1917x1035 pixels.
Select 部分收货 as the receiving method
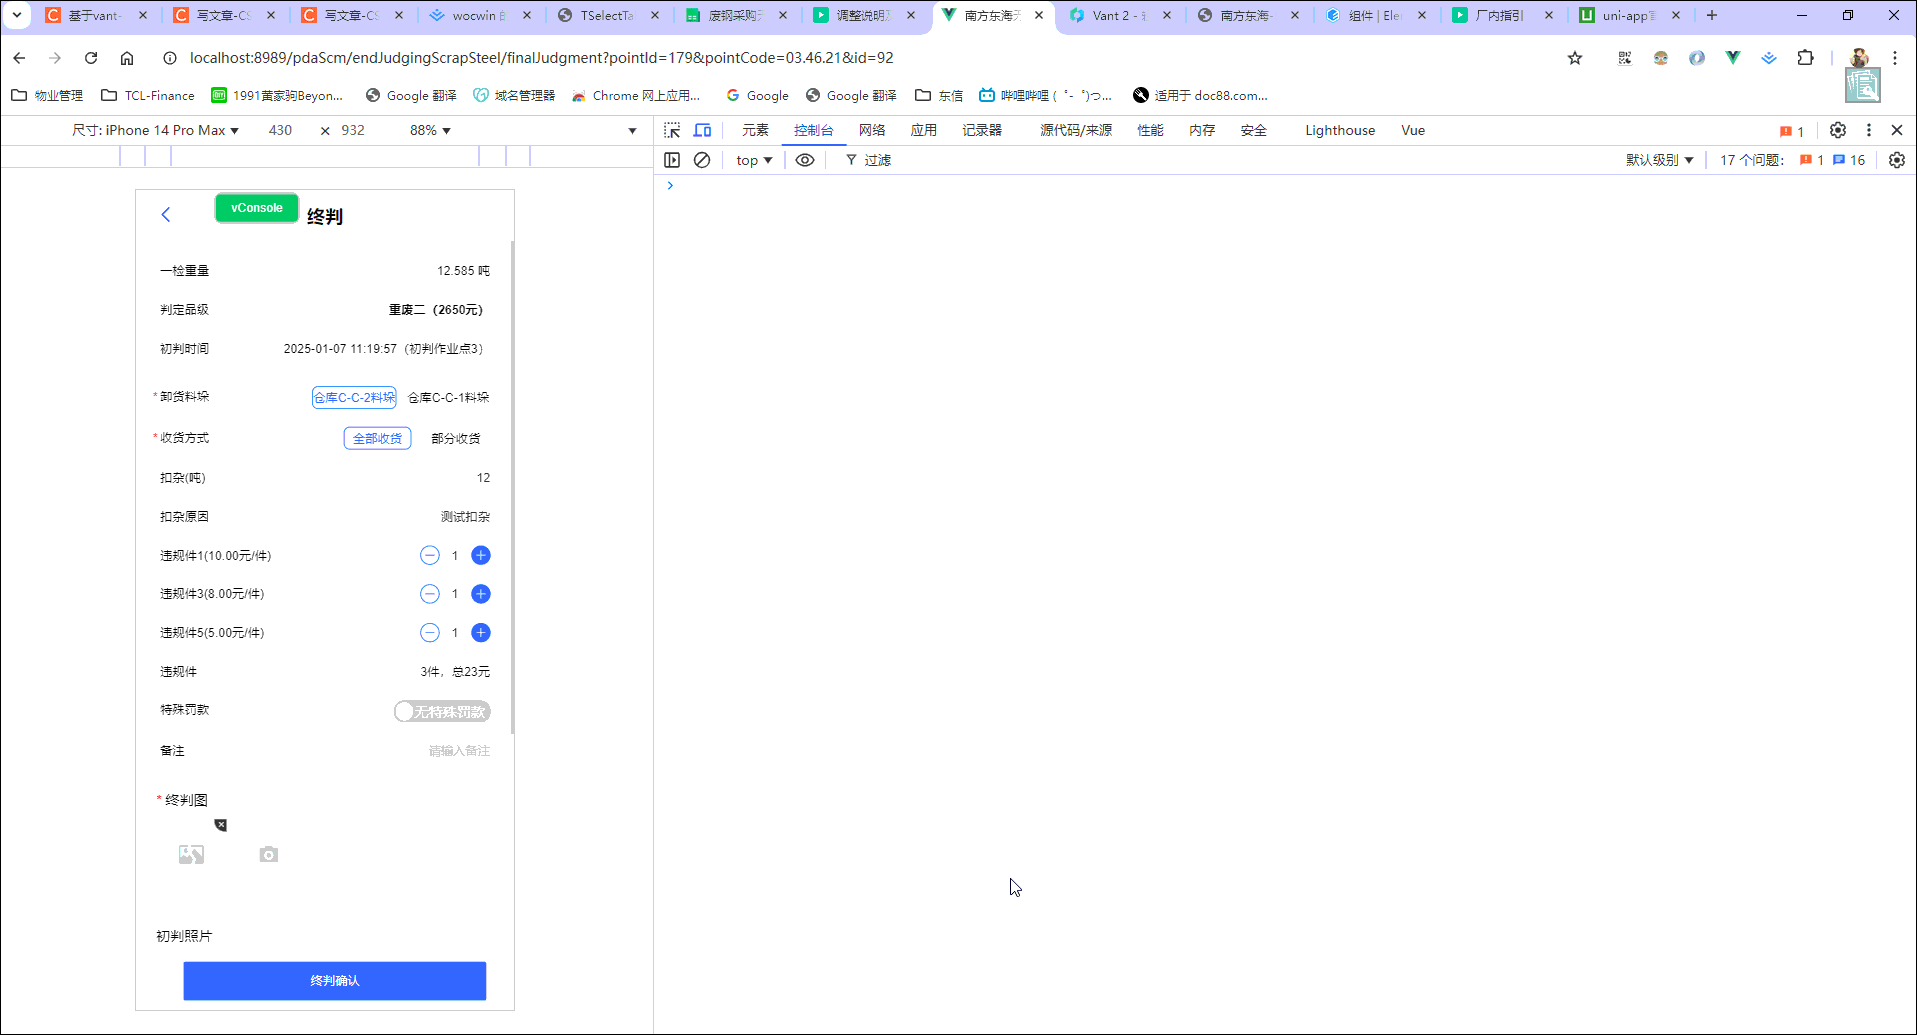coord(456,438)
